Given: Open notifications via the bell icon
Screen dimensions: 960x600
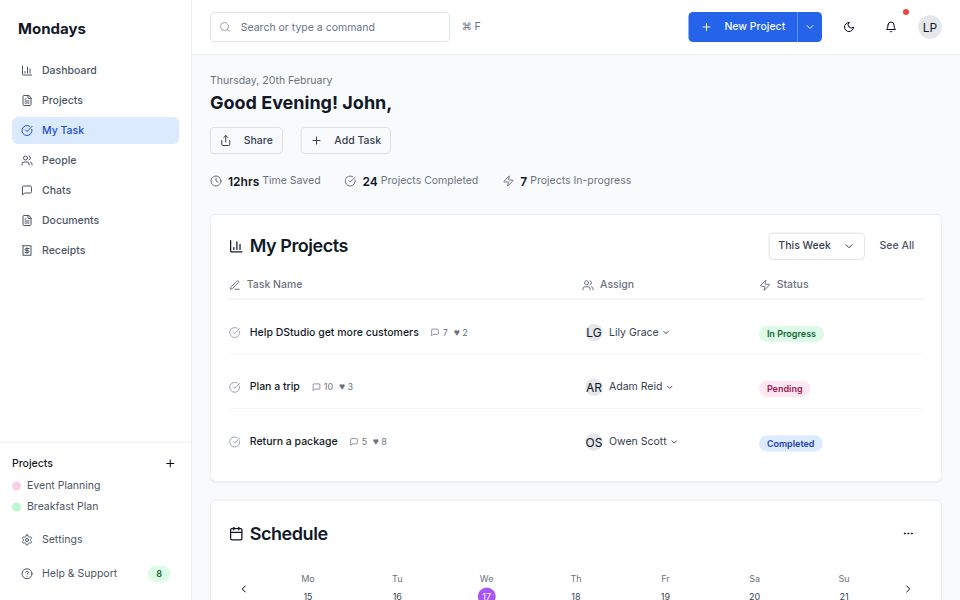Looking at the screenshot, I should pyautogui.click(x=890, y=27).
